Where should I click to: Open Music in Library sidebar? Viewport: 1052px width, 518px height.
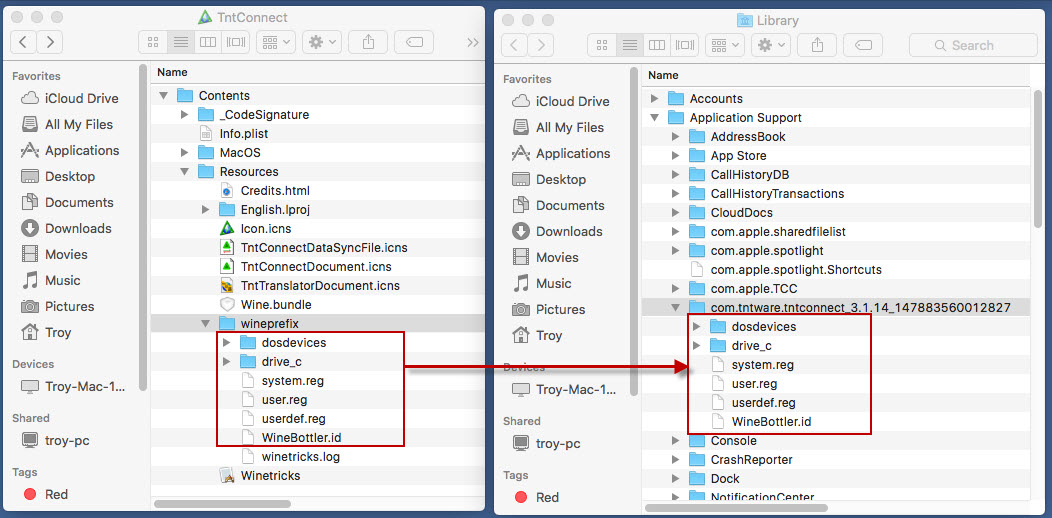(x=541, y=283)
